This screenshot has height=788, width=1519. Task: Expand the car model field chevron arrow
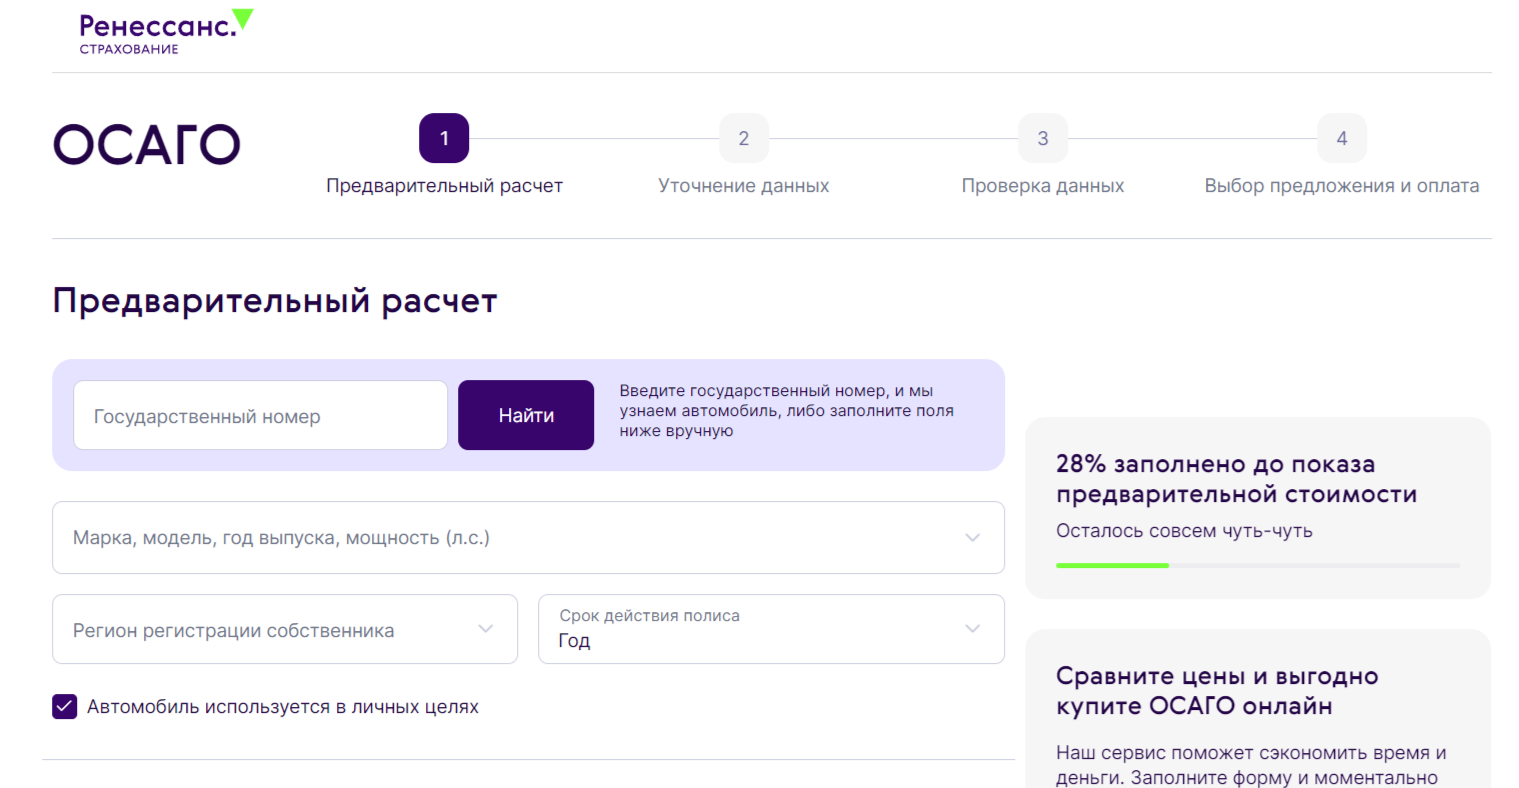coord(972,538)
